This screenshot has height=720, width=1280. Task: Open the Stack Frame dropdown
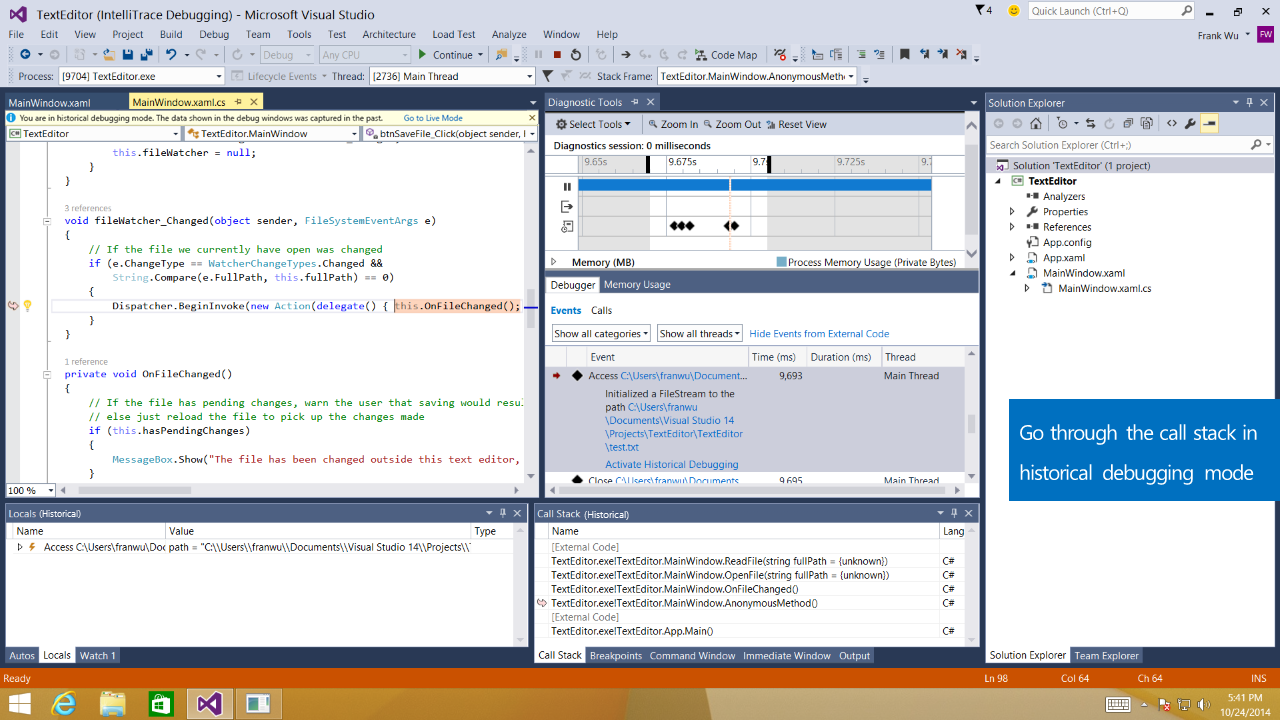pos(757,76)
